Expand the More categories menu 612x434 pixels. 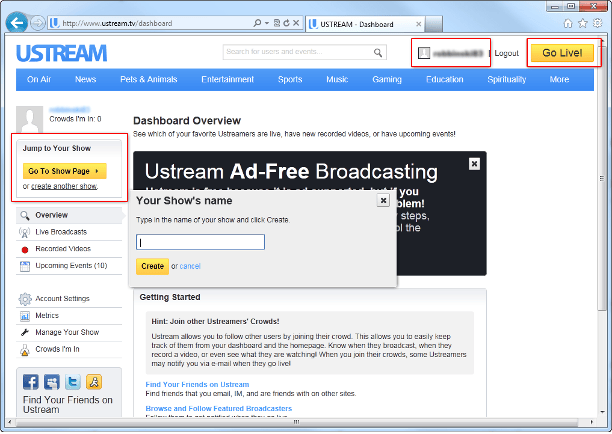pos(559,80)
